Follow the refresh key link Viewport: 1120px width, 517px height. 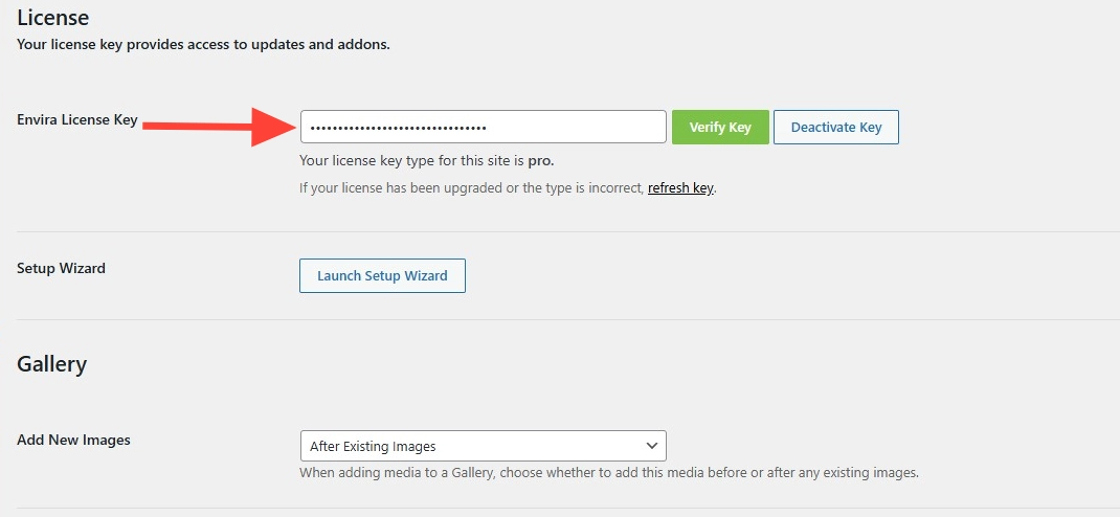click(680, 189)
